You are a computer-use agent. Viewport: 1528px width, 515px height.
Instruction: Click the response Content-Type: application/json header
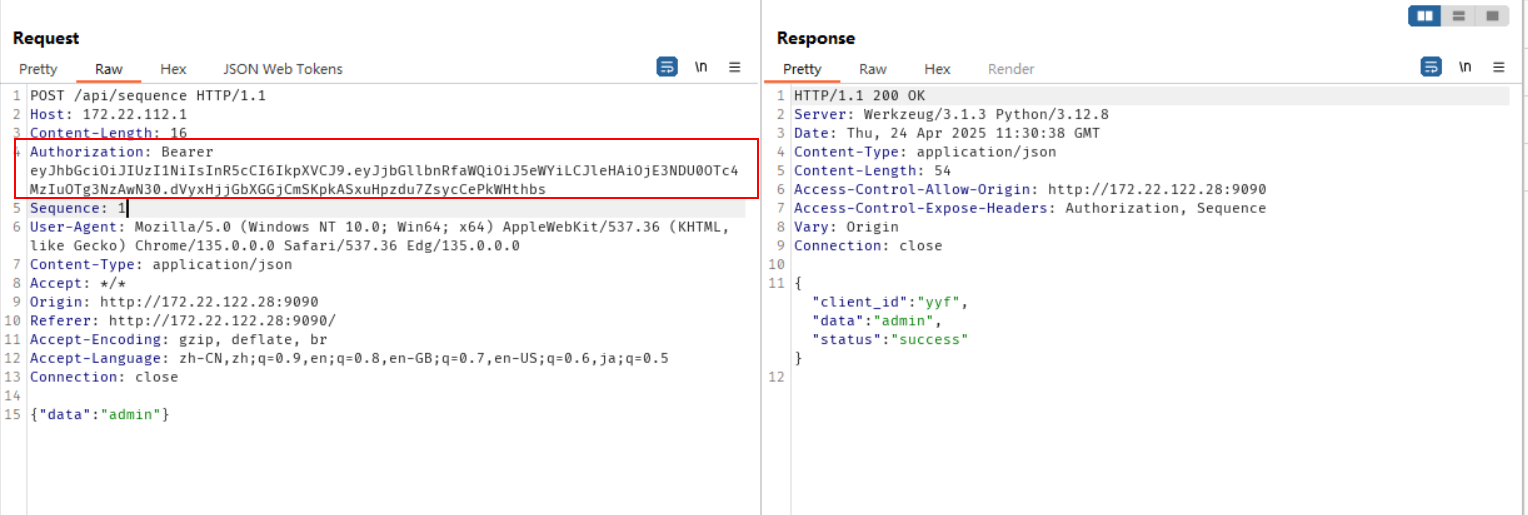click(925, 152)
